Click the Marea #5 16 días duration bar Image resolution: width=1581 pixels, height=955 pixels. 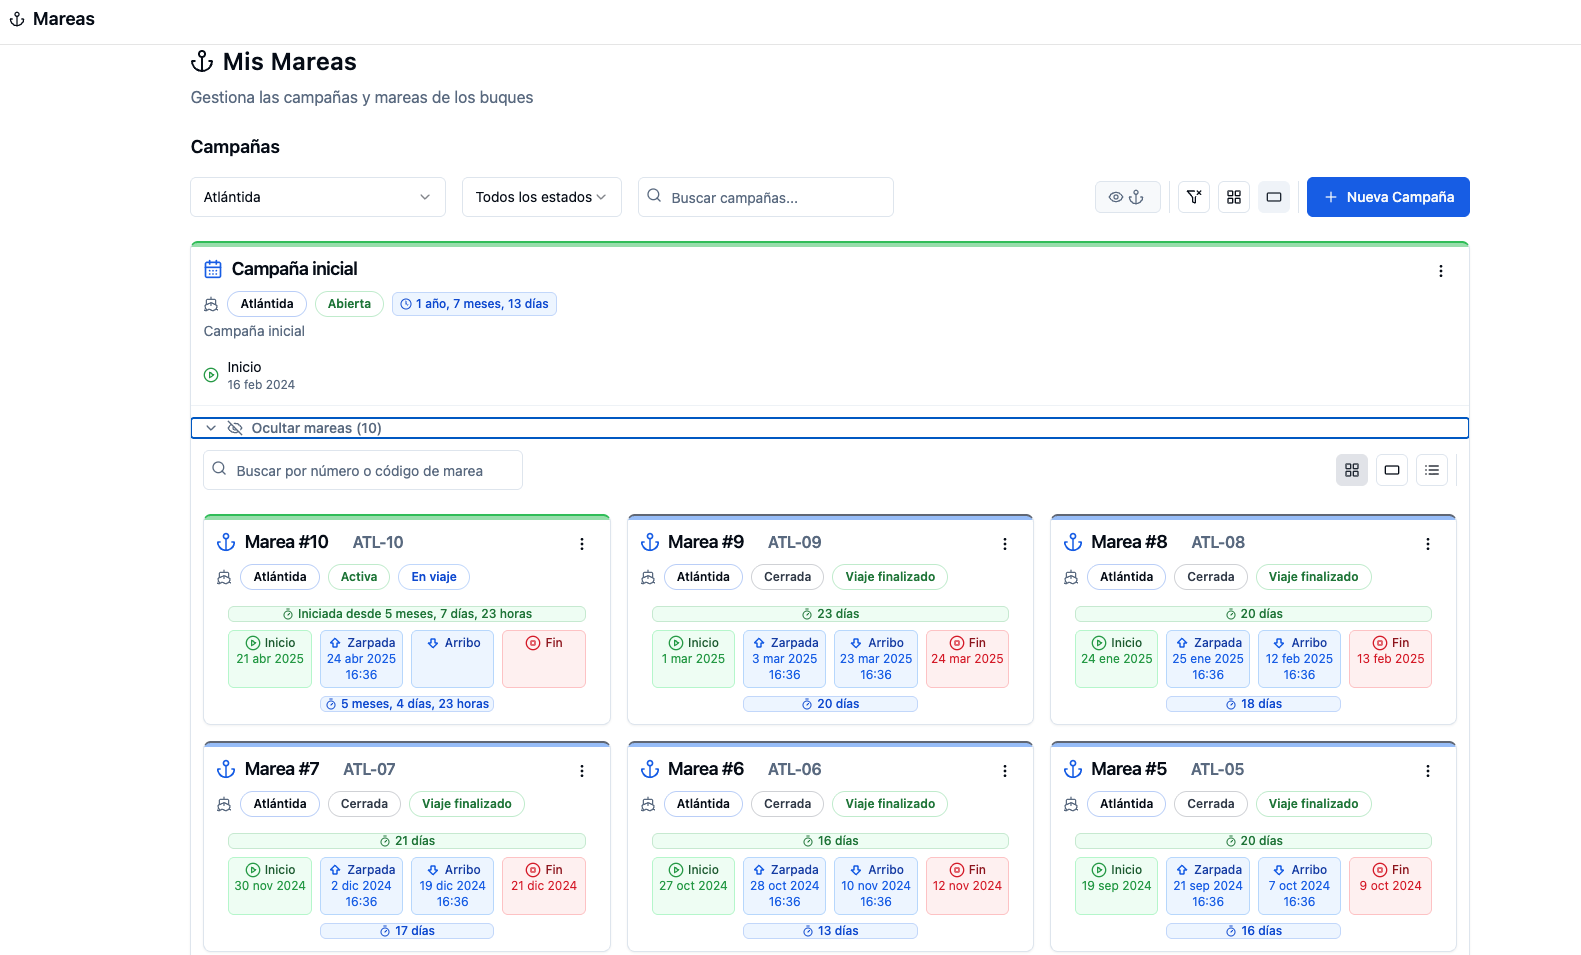pos(1252,931)
